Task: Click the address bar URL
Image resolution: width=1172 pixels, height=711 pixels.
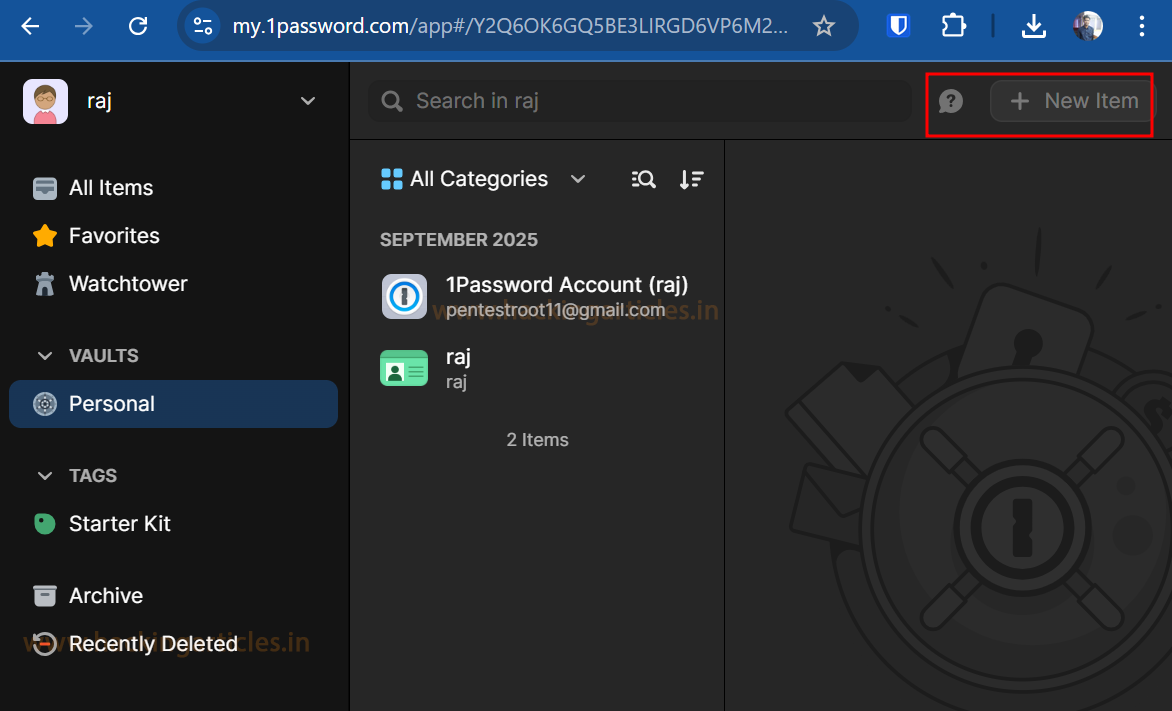Action: [x=510, y=26]
